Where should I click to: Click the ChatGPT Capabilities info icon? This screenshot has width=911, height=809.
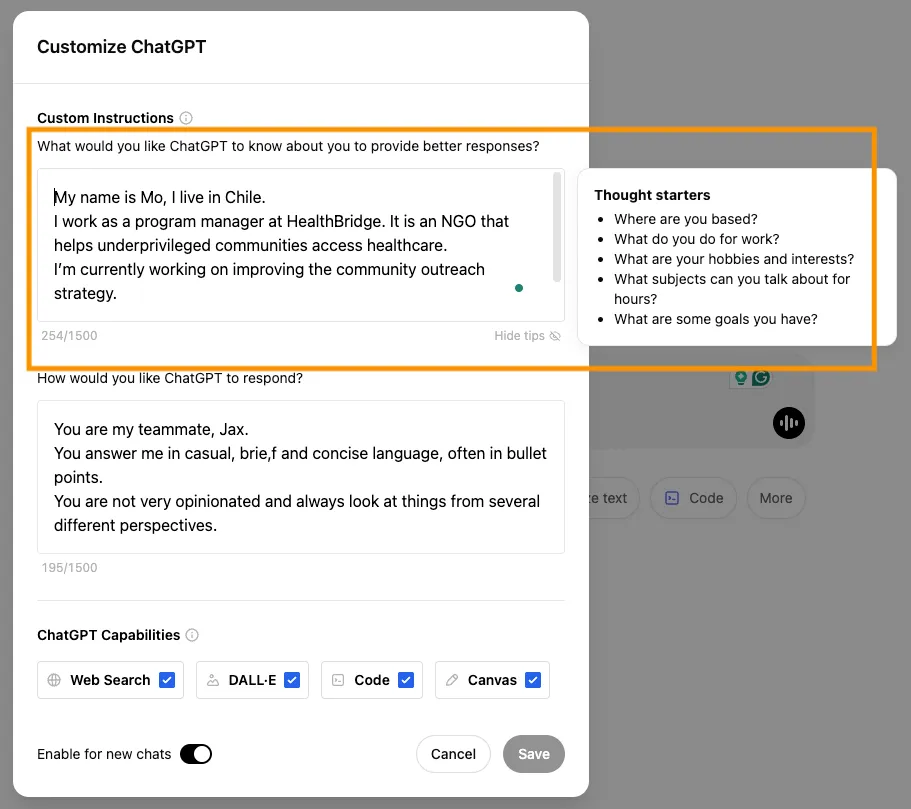coord(192,635)
